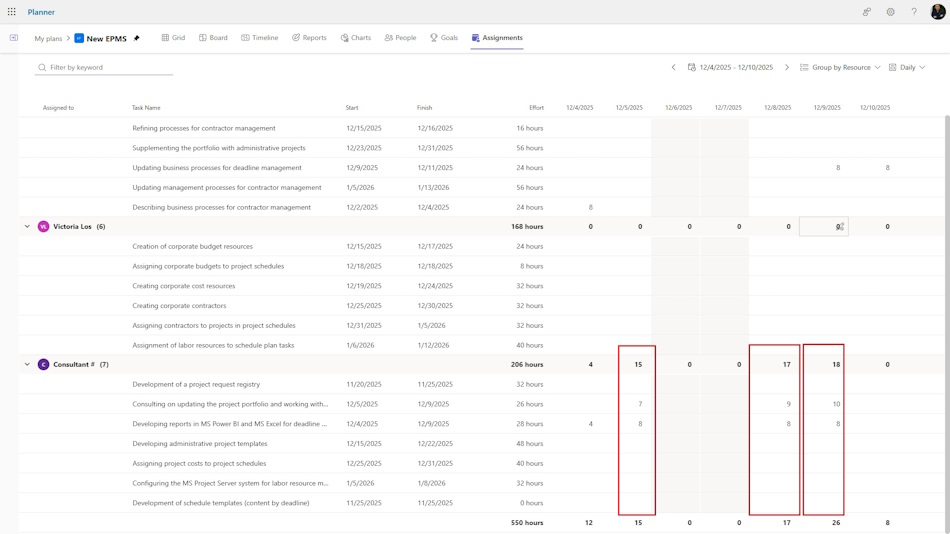The height and width of the screenshot is (534, 950).
Task: Go to next date range arrow
Action: point(786,67)
